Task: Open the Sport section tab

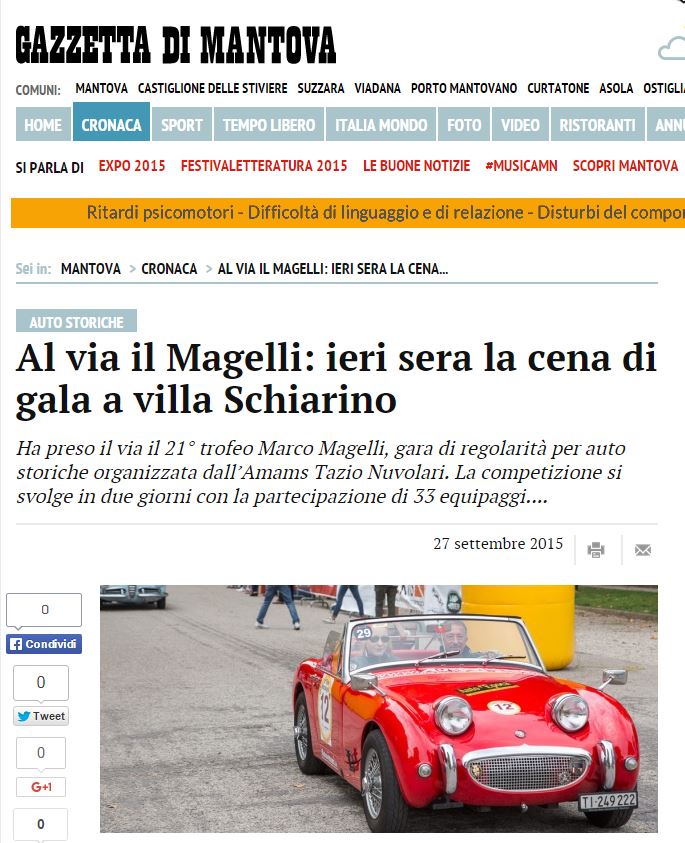Action: tap(182, 125)
